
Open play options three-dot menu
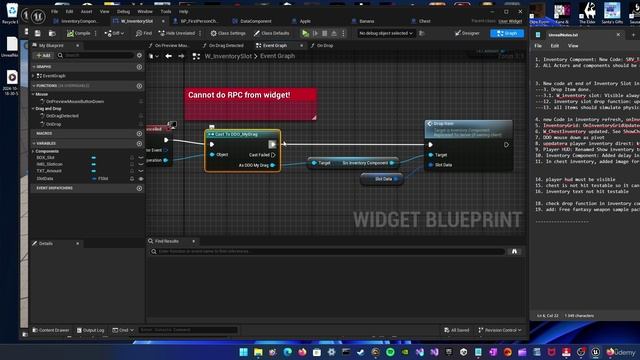pyautogui.click(x=343, y=33)
